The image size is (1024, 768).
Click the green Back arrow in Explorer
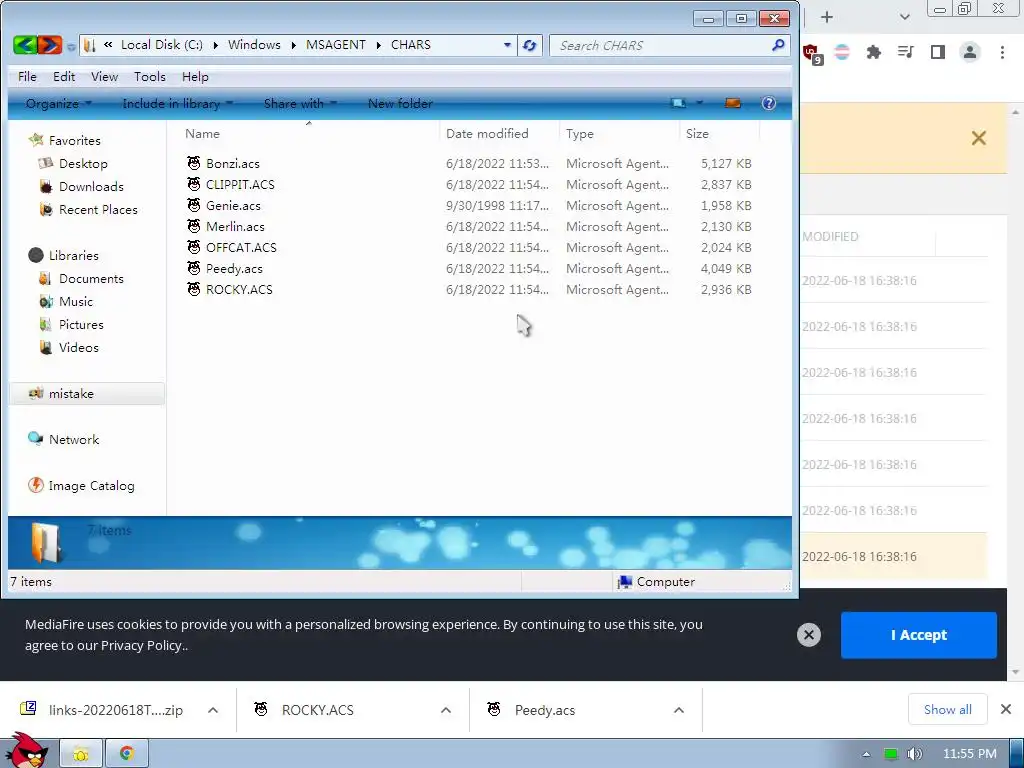[25, 45]
